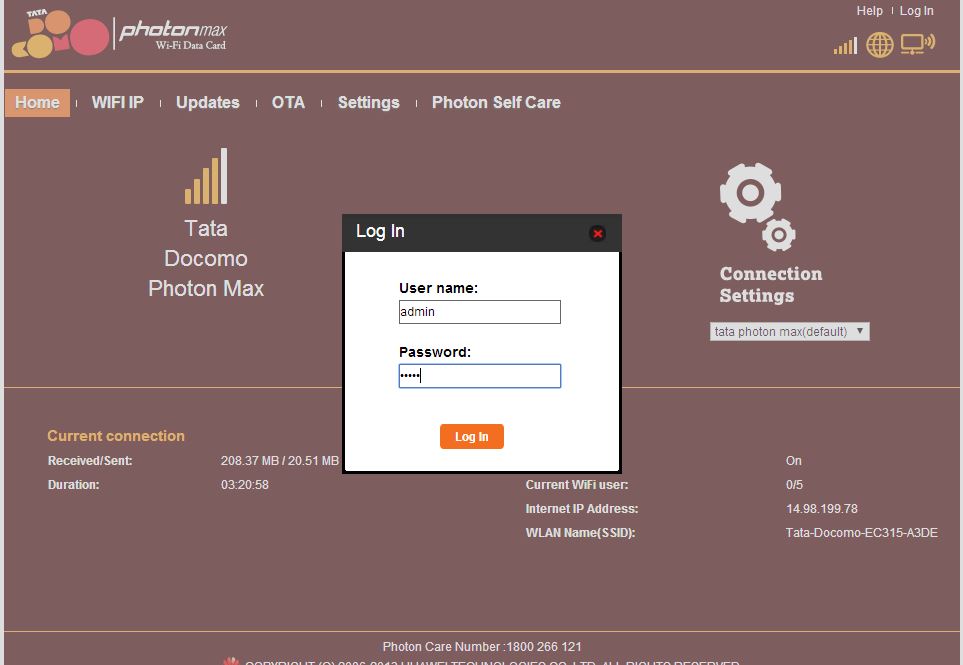Submit with the orange Log In button

point(472,437)
